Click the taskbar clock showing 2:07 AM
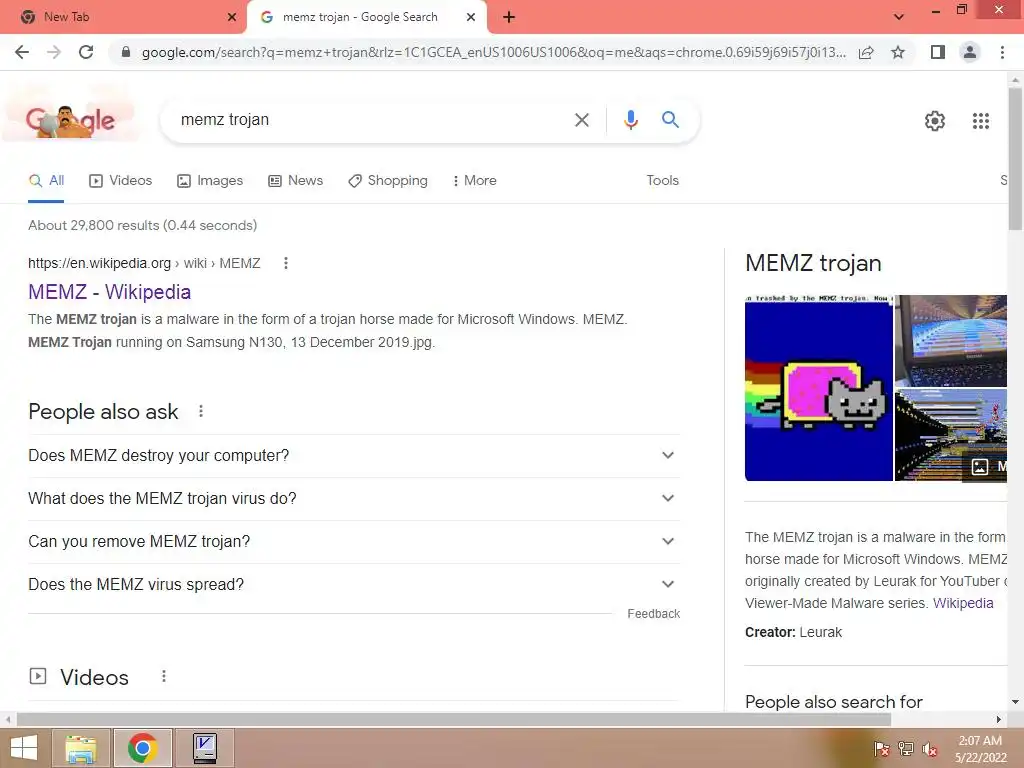 980,749
